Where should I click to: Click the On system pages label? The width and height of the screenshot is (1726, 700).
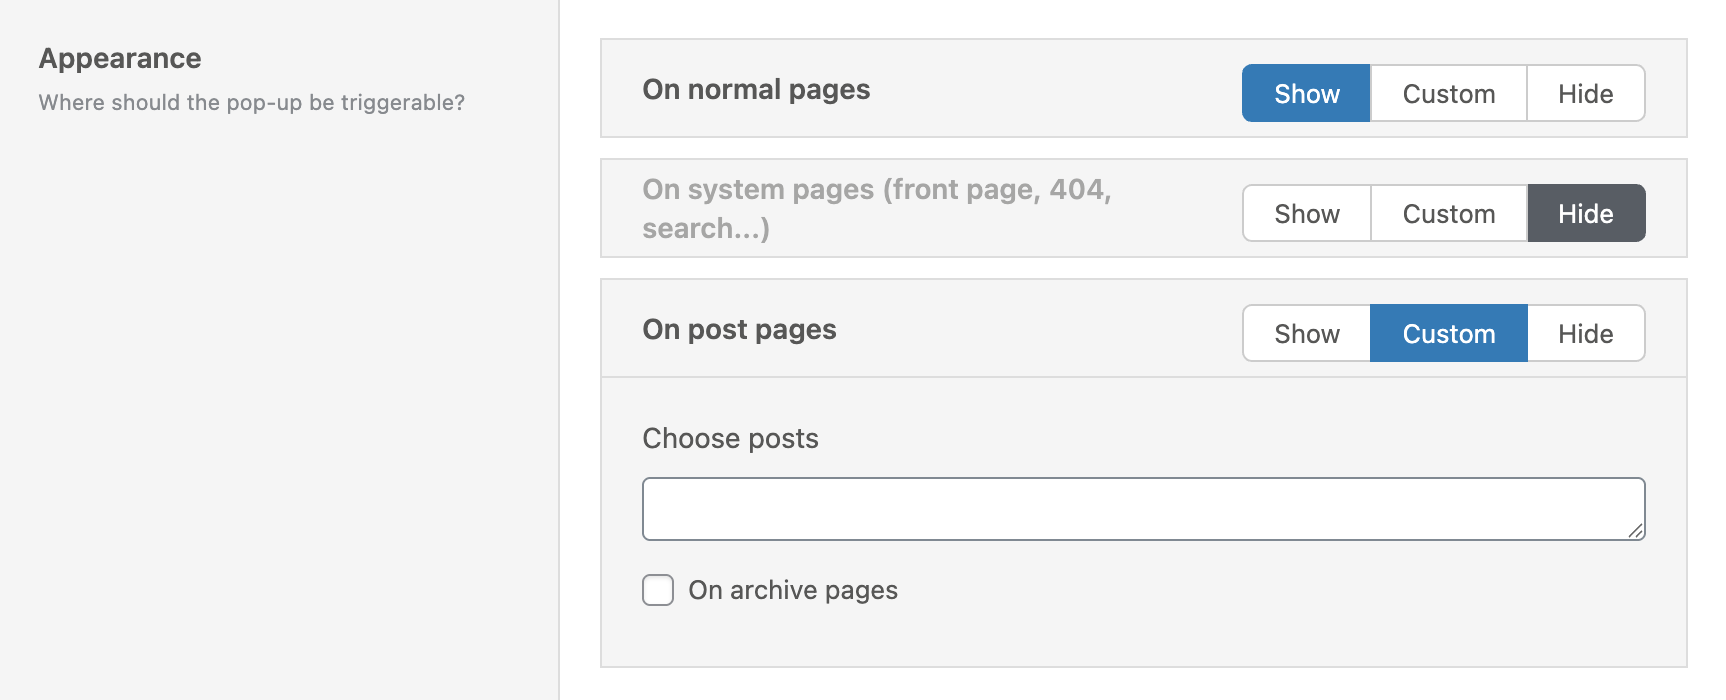877,208
